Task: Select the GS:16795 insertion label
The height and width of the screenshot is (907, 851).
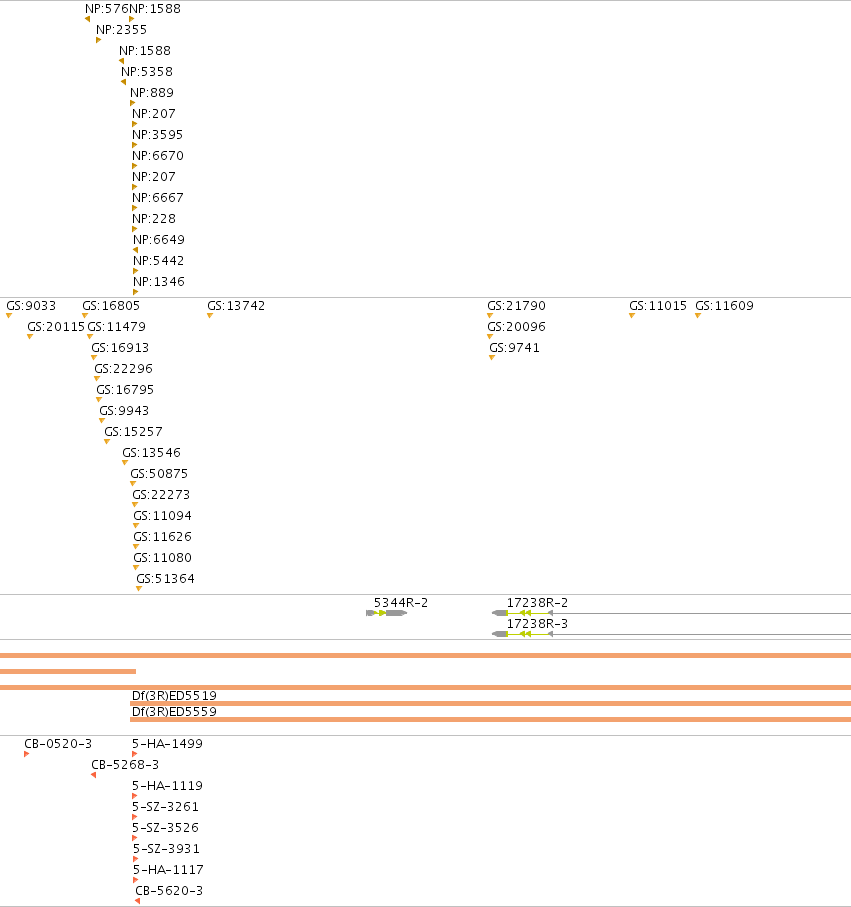Action: click(125, 390)
